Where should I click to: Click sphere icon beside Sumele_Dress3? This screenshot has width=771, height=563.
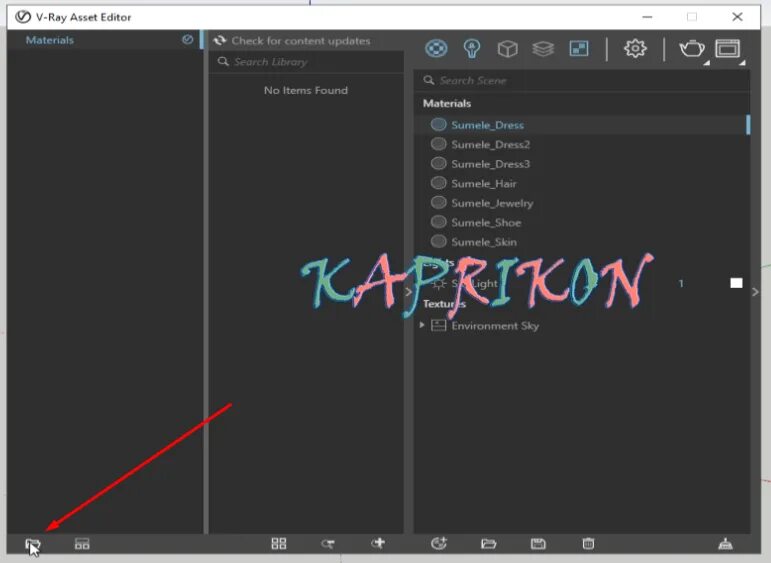(438, 164)
